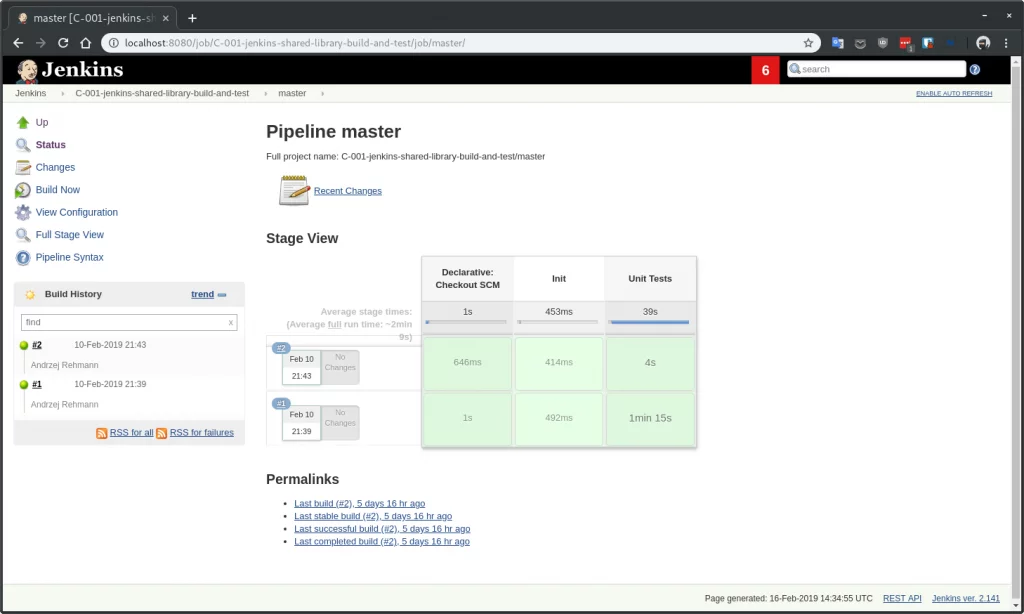Click the red notification badge showing 6
This screenshot has width=1024, height=614.
tap(765, 70)
